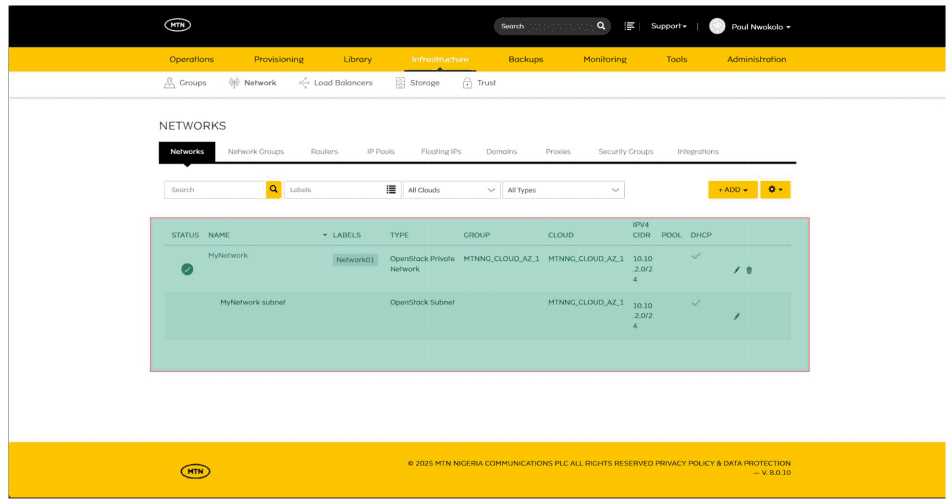Screen dimensions: 952x504
Task: Click the Network antenna icon
Action: (234, 83)
